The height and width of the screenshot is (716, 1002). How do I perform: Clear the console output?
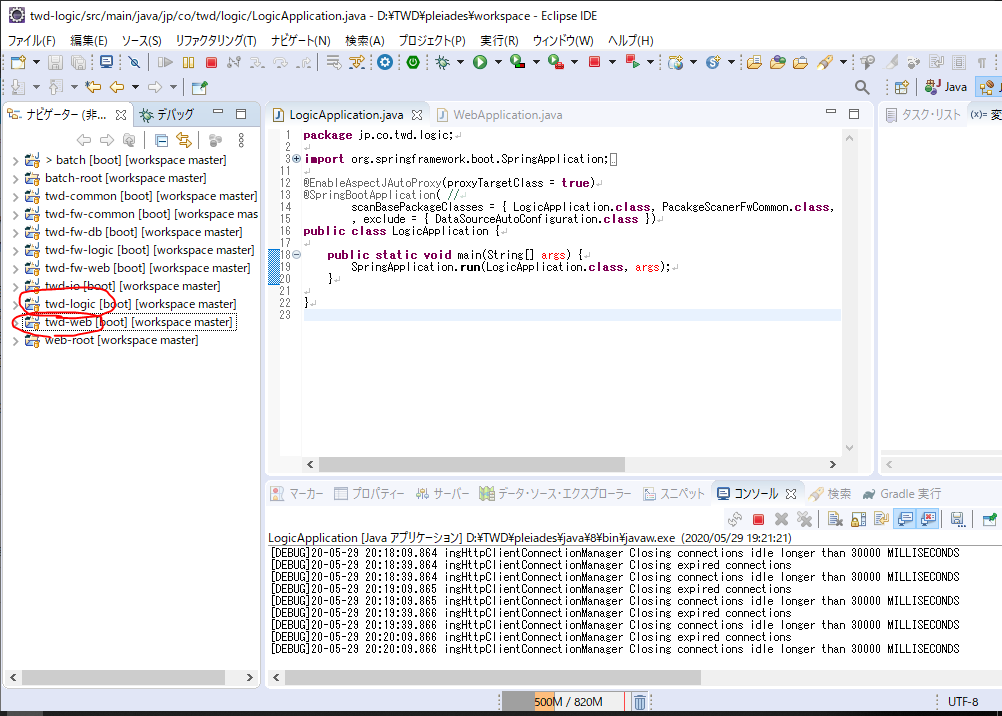coord(834,519)
